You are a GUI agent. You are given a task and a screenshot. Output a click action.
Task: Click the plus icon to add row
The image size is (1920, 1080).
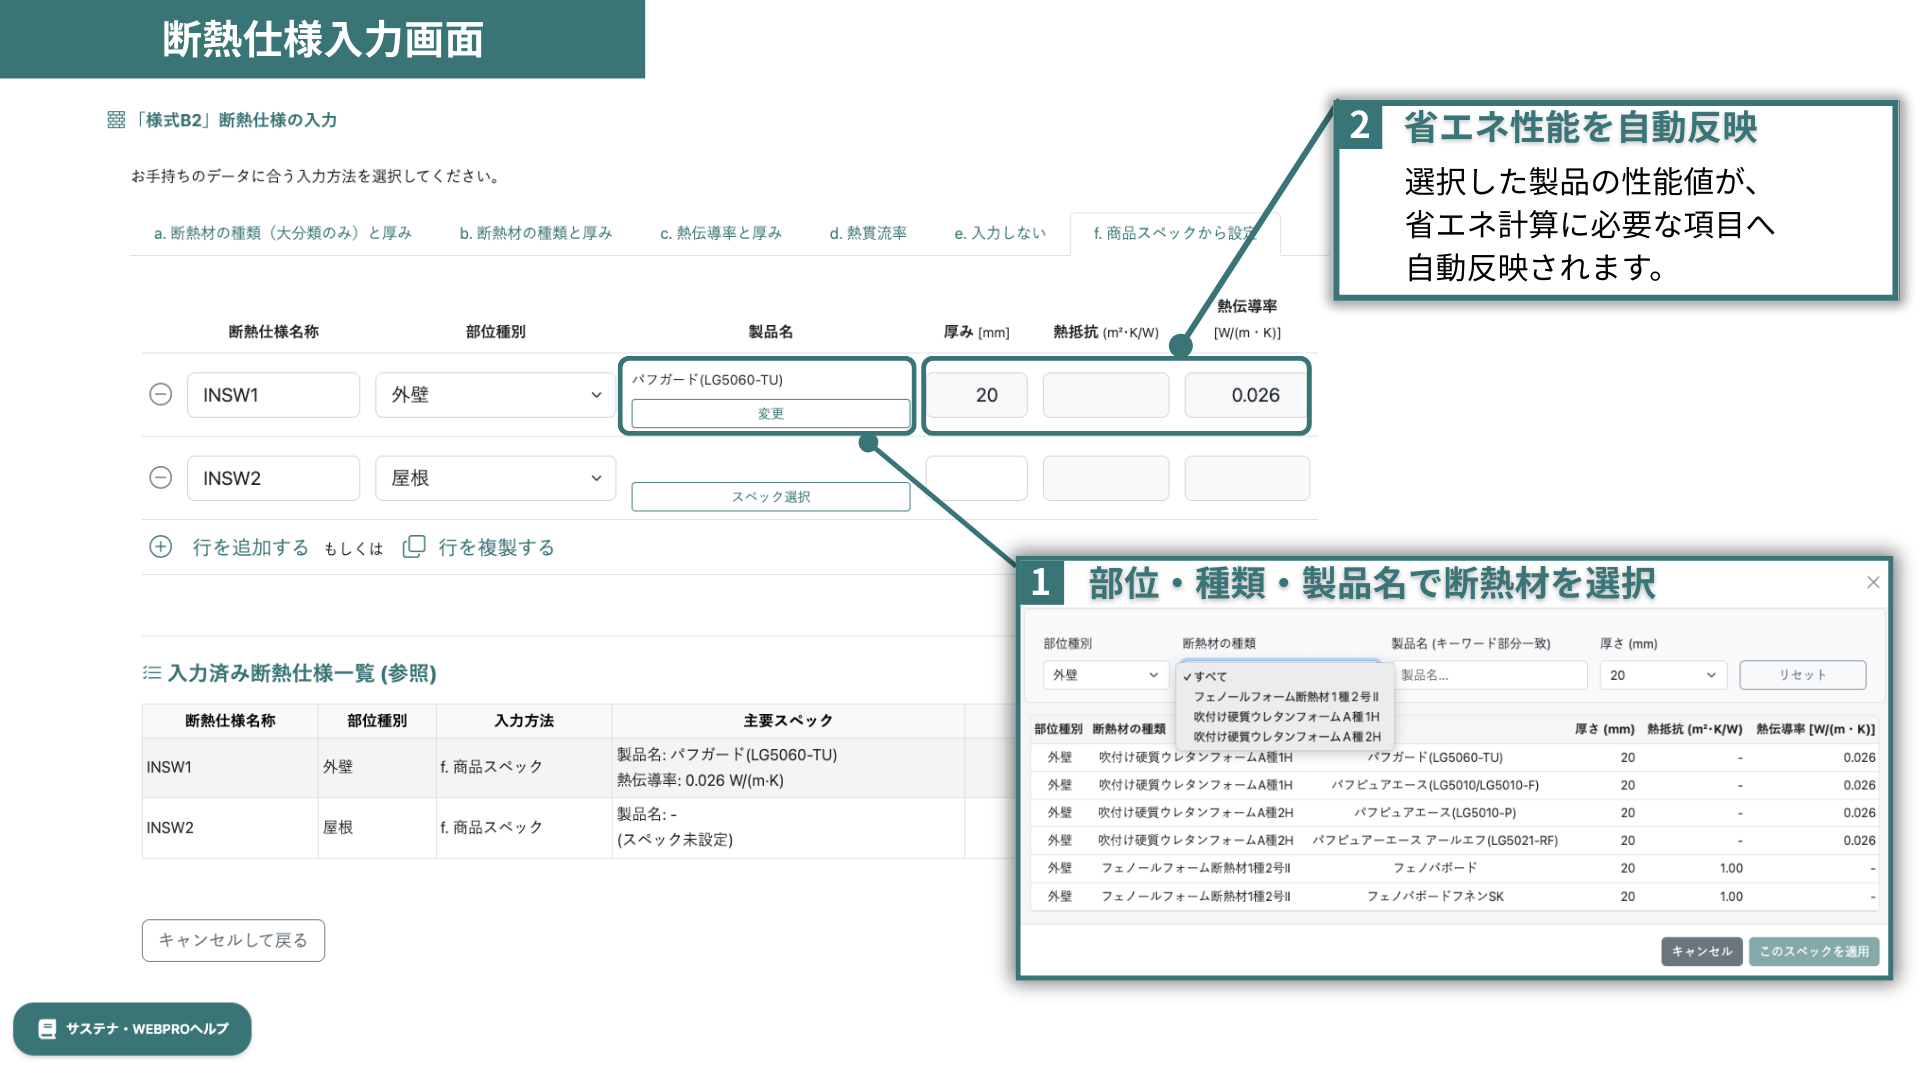pos(160,547)
